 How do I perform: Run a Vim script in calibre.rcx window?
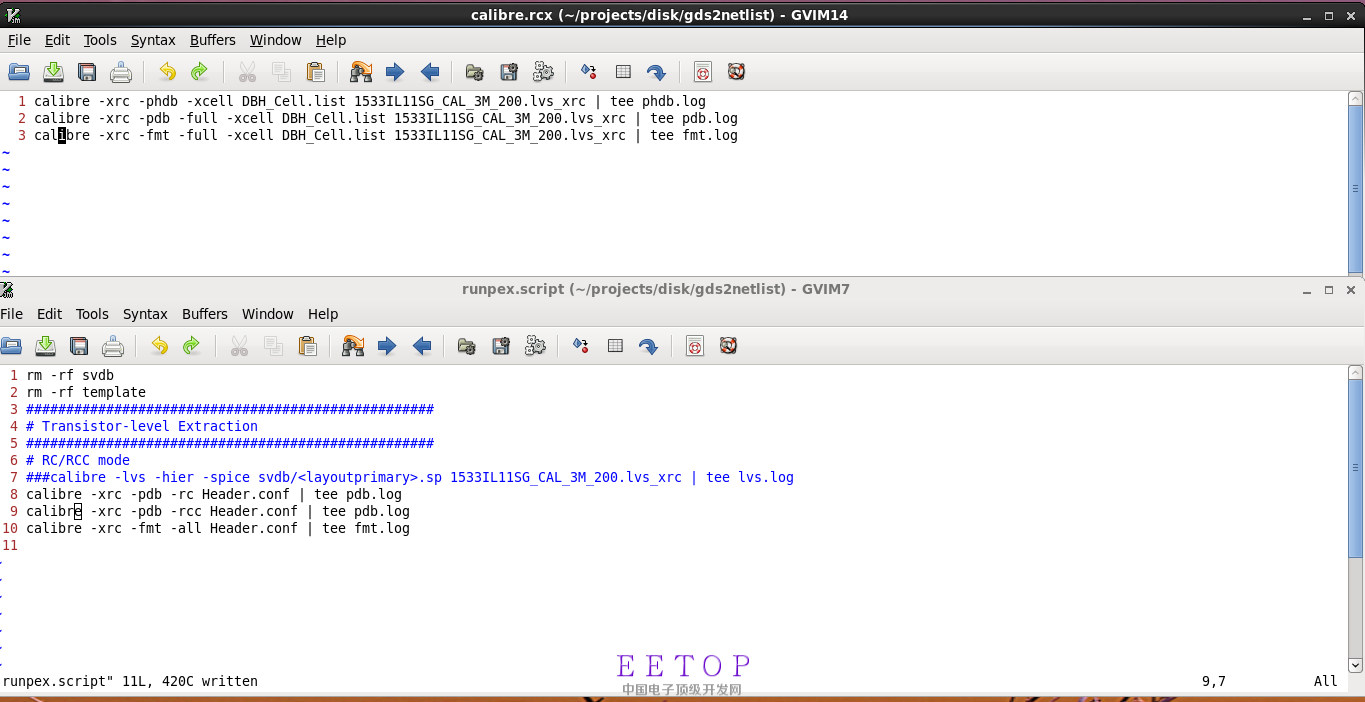pyautogui.click(x=543, y=72)
